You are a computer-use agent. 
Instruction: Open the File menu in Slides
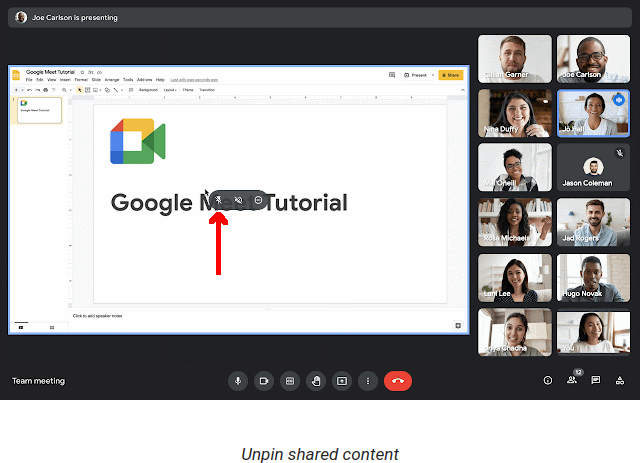pos(29,80)
